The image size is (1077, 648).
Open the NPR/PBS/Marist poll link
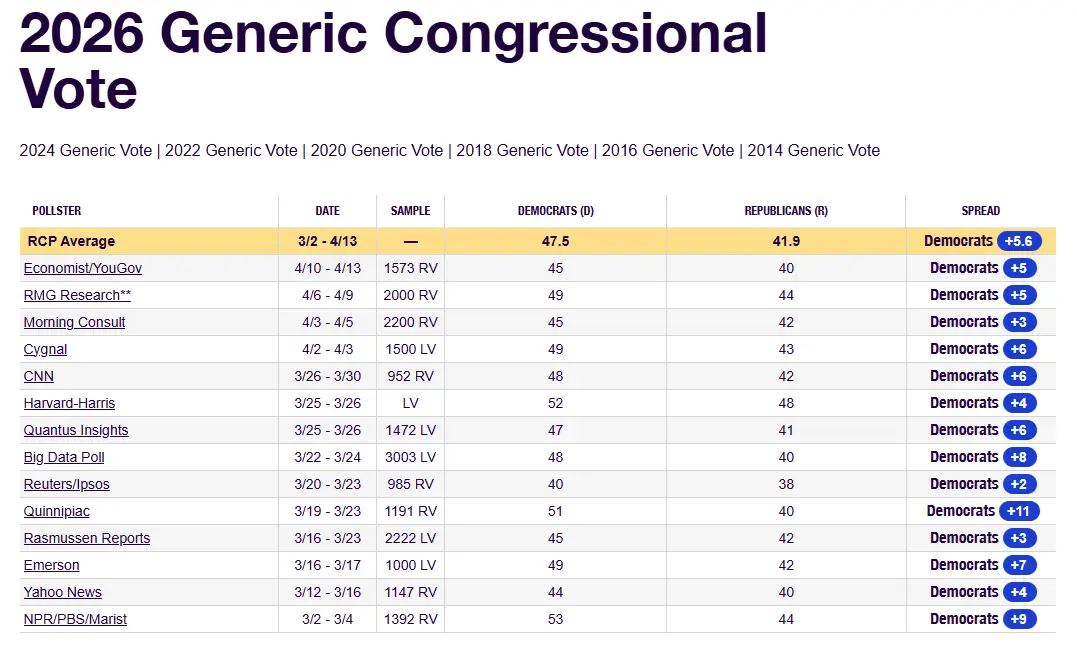coord(76,619)
